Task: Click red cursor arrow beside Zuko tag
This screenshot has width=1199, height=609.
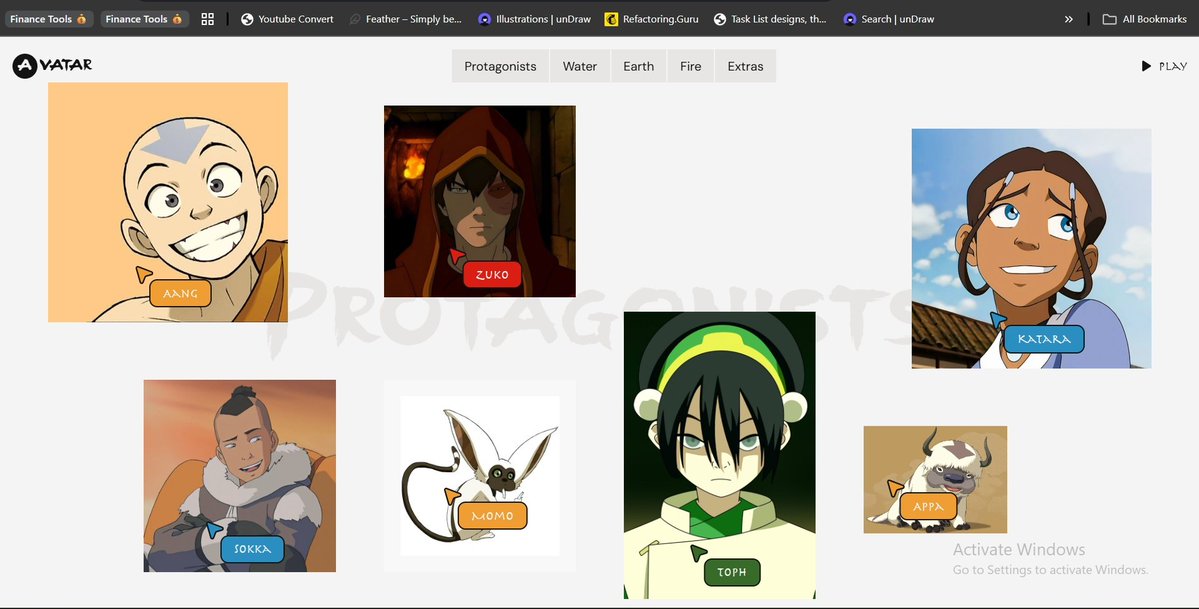Action: [x=457, y=255]
